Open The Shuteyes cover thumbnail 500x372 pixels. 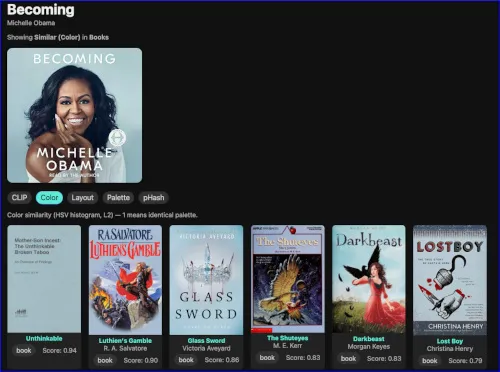[288, 279]
